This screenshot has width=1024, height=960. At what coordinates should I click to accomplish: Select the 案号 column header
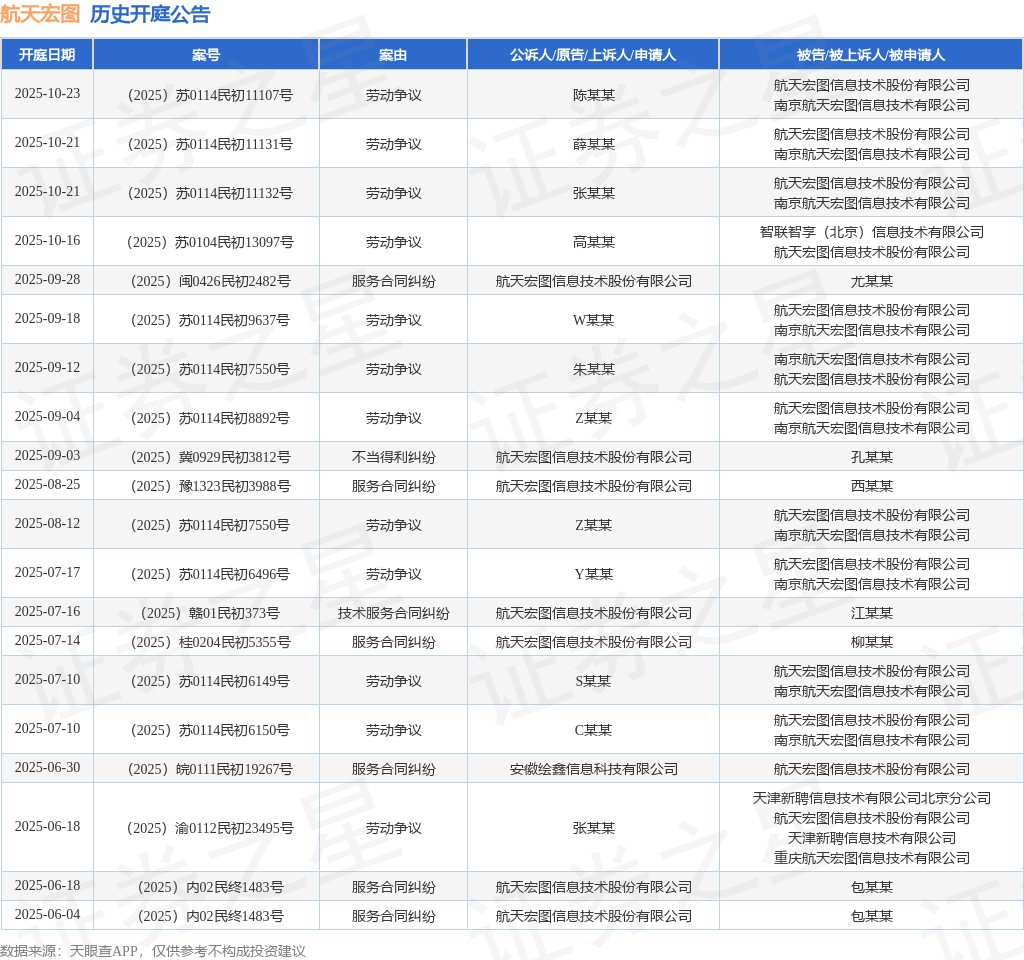[x=206, y=55]
